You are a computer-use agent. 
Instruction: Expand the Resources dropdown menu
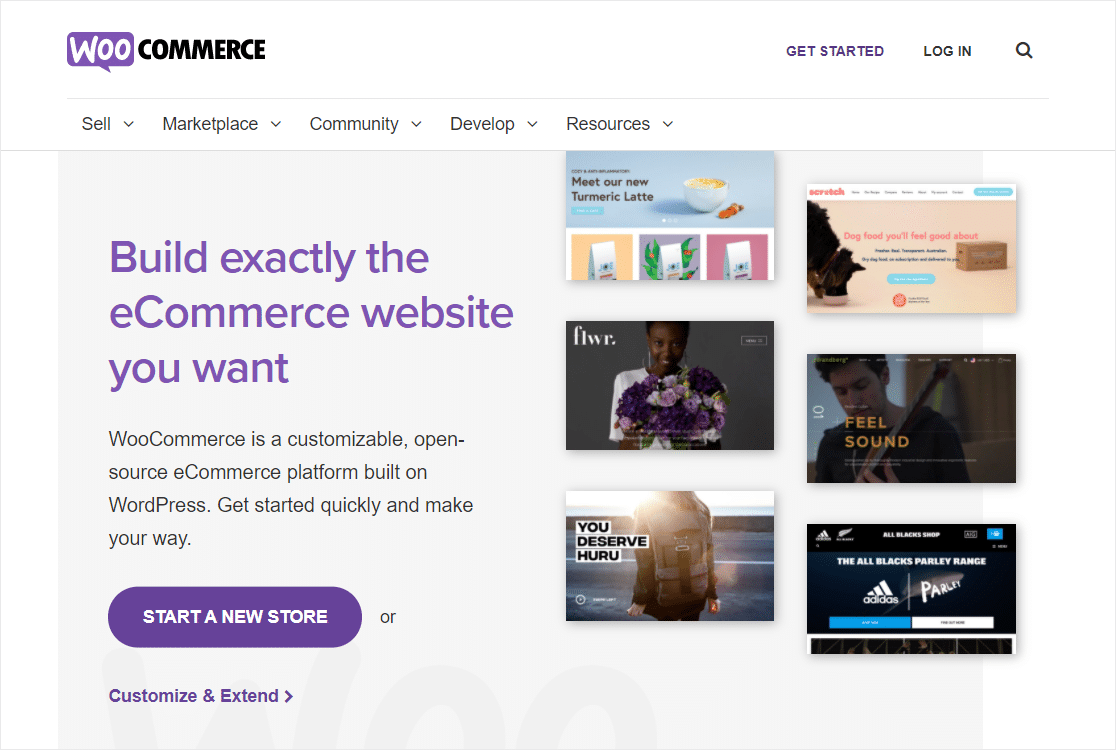(x=619, y=124)
